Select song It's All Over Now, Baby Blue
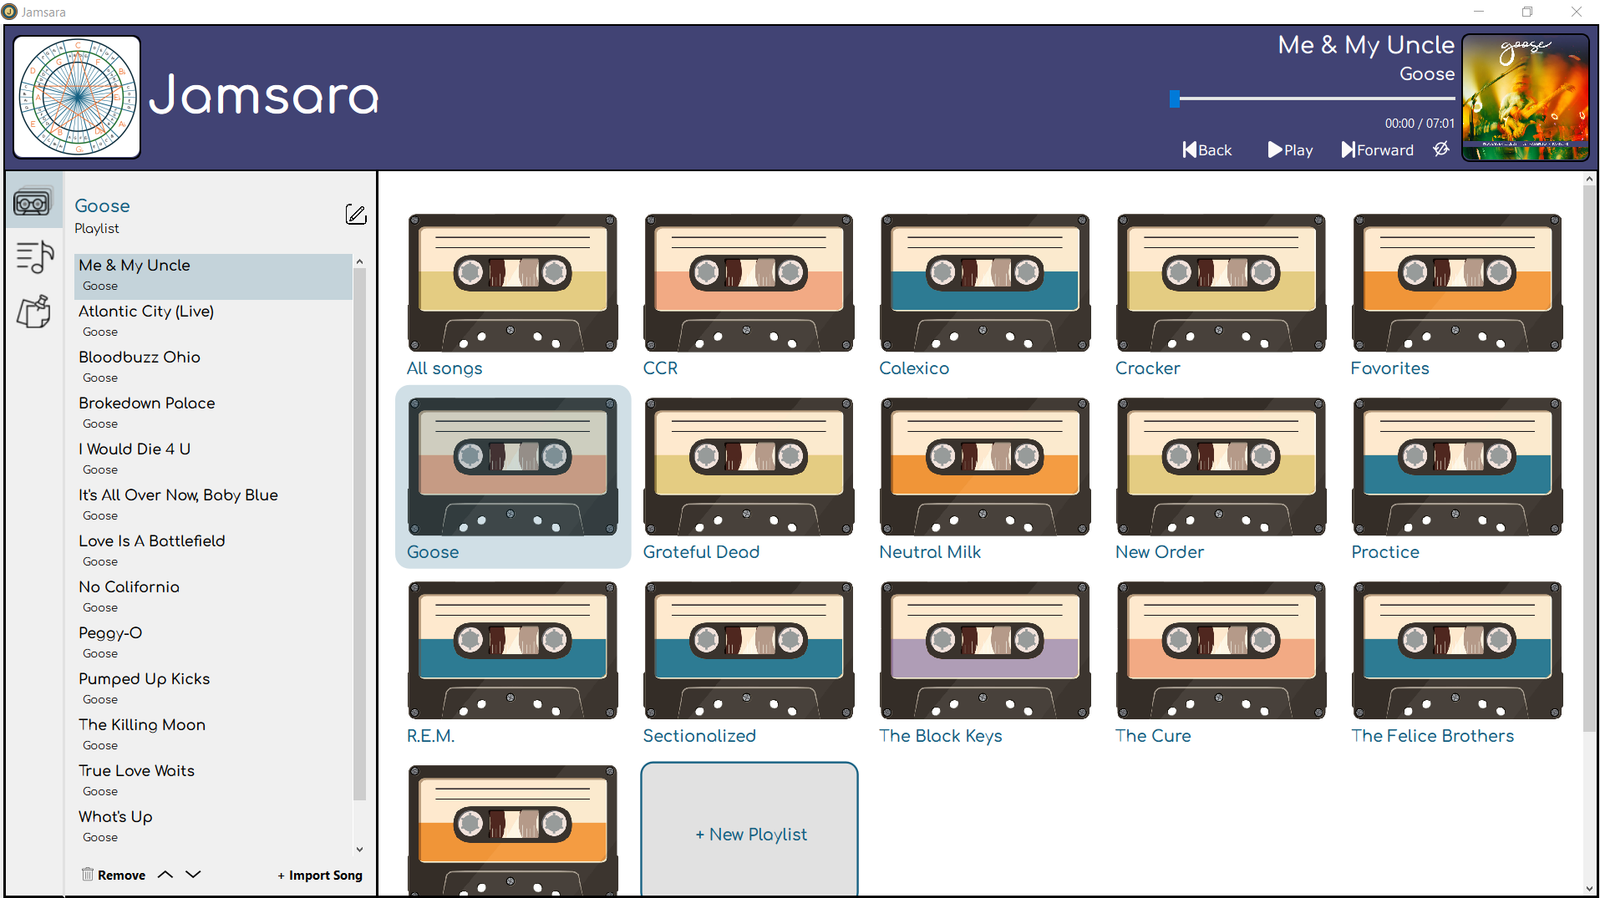 tap(213, 506)
